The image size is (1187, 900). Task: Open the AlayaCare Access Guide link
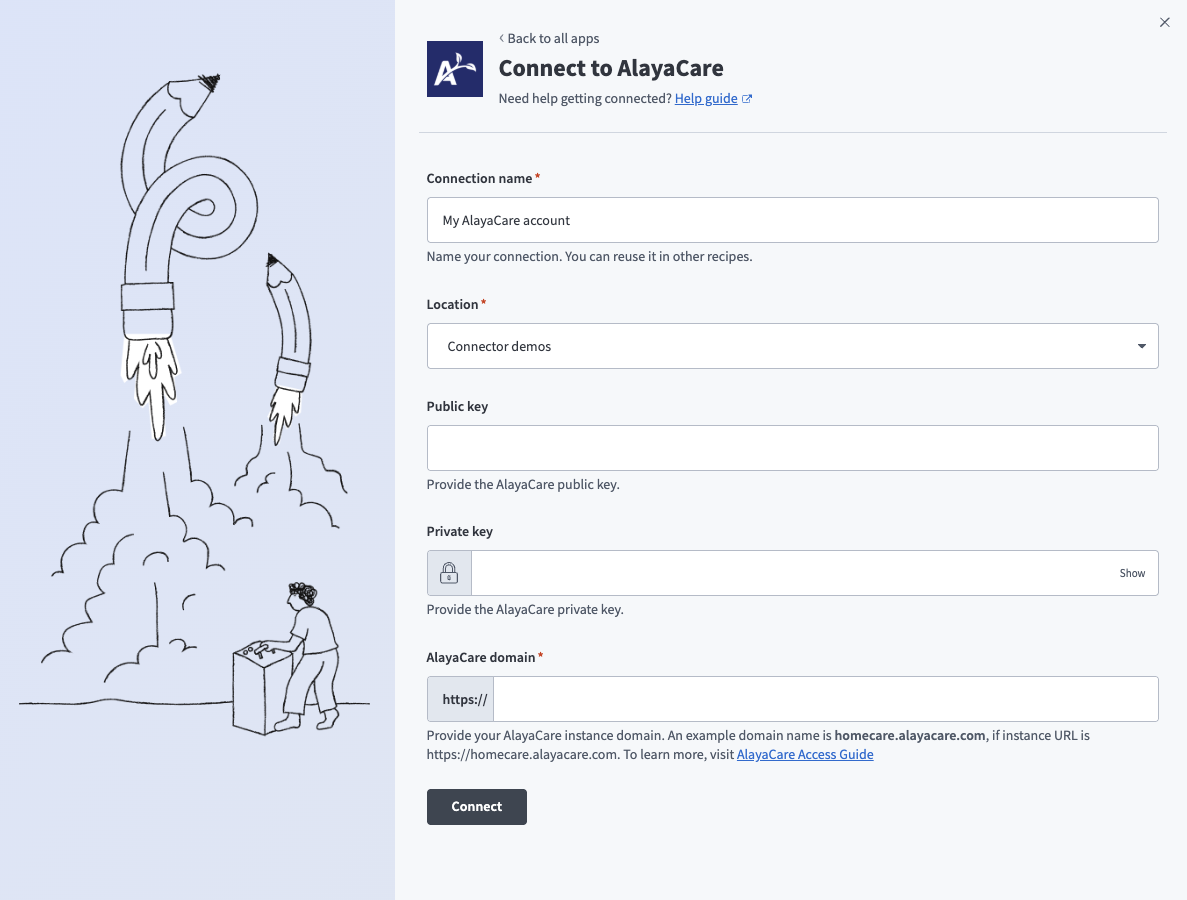(805, 755)
